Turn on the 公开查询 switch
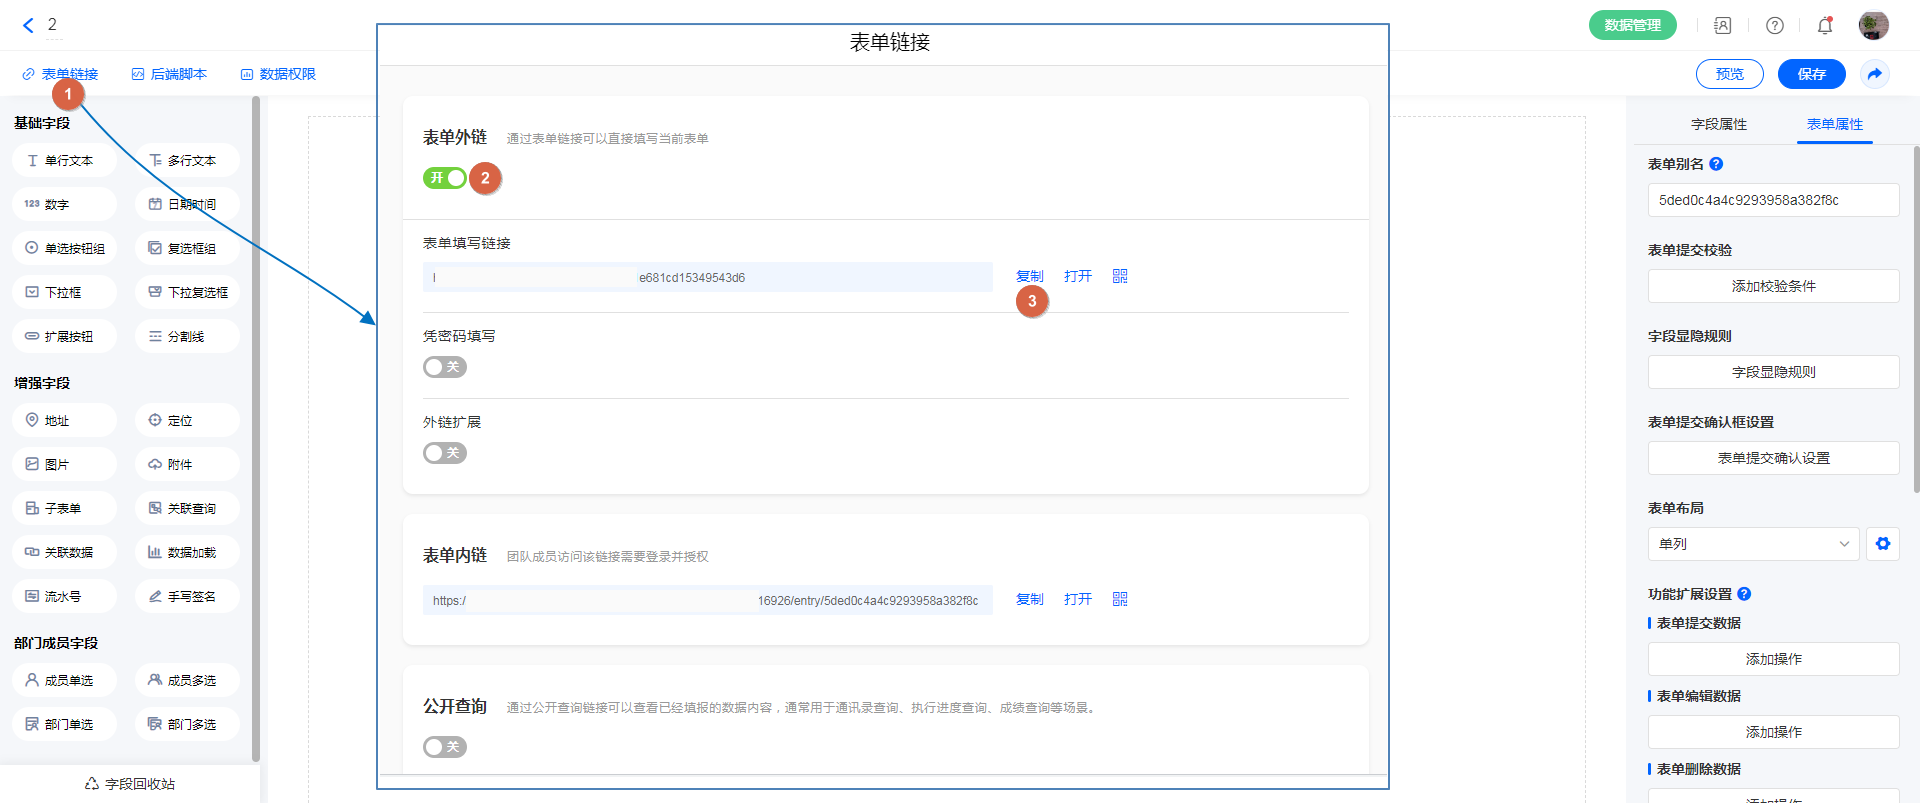 tap(445, 747)
